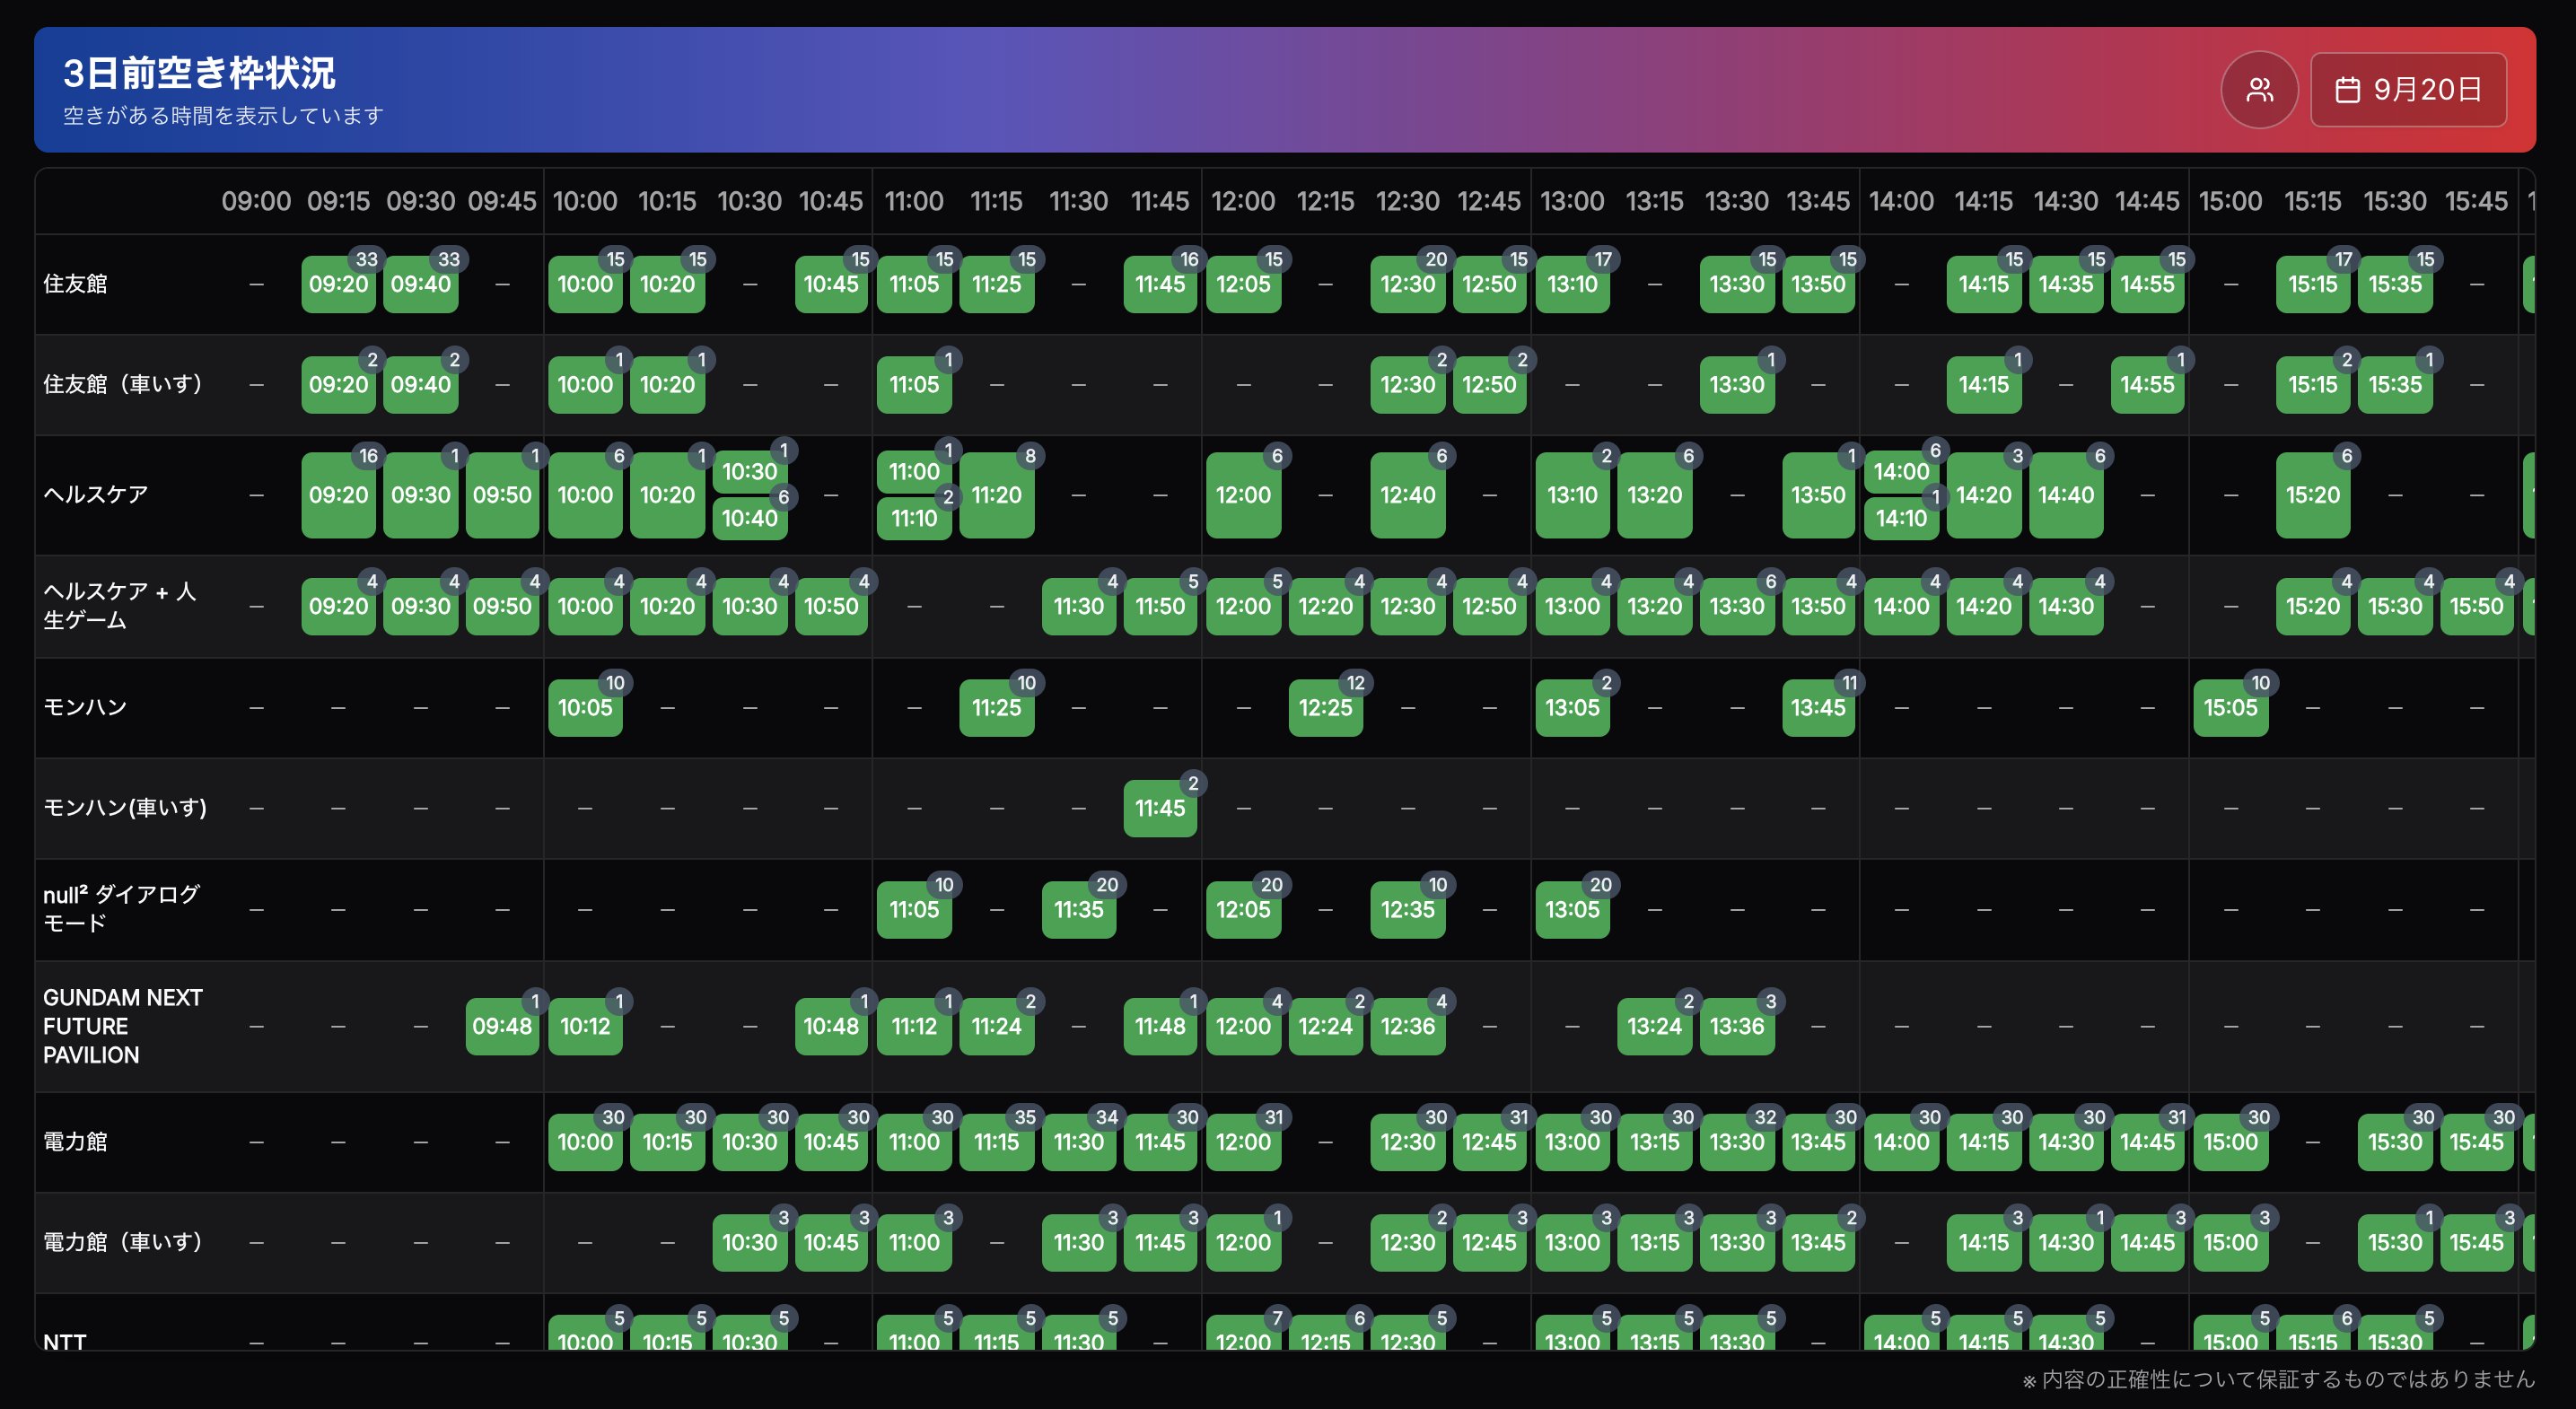Choose 11:50 in ヘルスケア + 人生ゲーム row
2576x1409 pixels.
[1159, 606]
